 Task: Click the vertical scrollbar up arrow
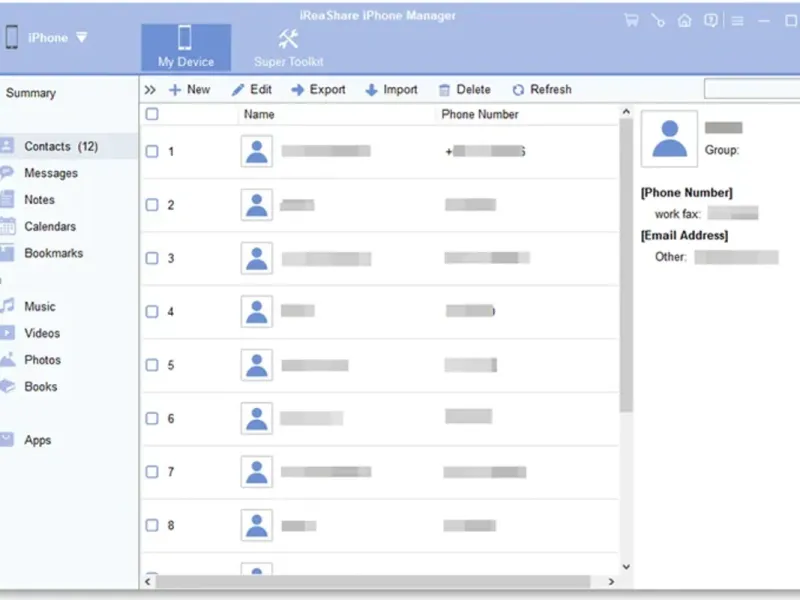coord(626,111)
